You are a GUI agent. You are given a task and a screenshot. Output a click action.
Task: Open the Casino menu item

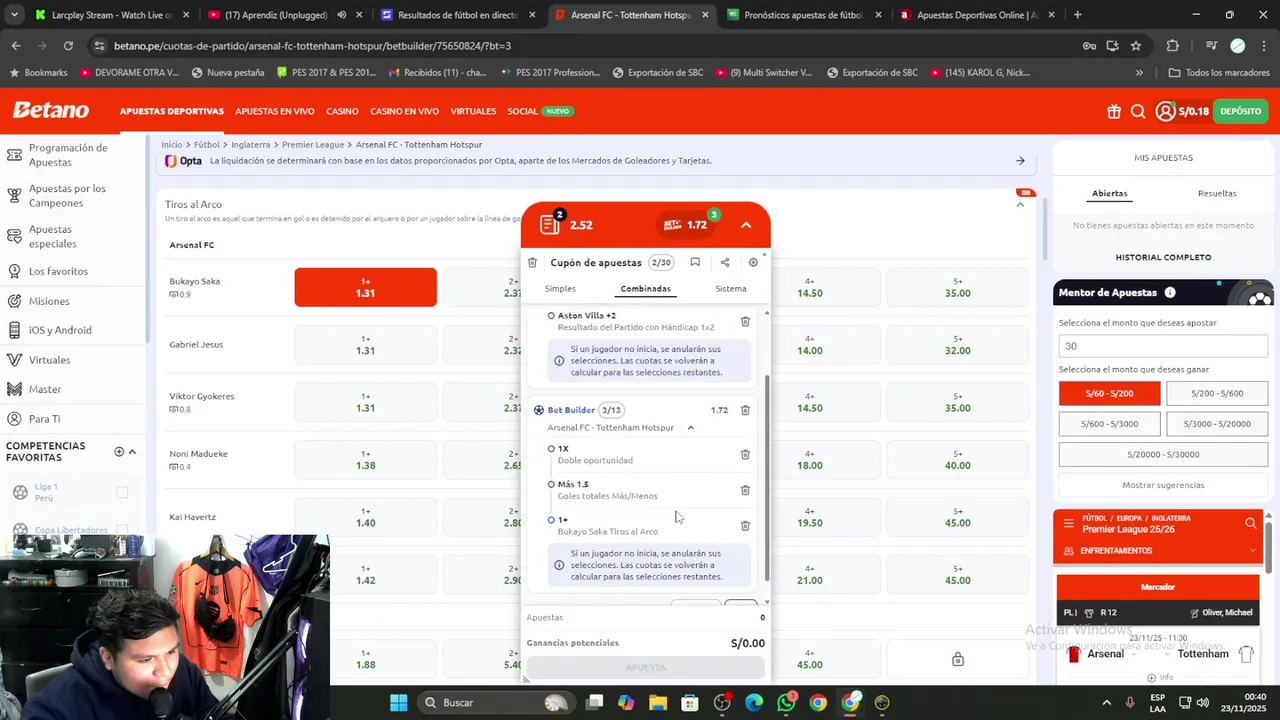tap(342, 111)
